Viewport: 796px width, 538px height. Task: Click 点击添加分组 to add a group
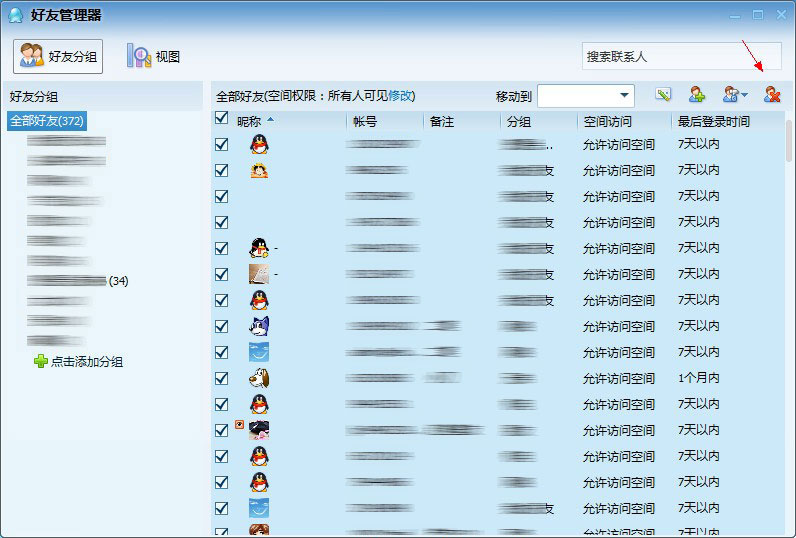tap(87, 362)
